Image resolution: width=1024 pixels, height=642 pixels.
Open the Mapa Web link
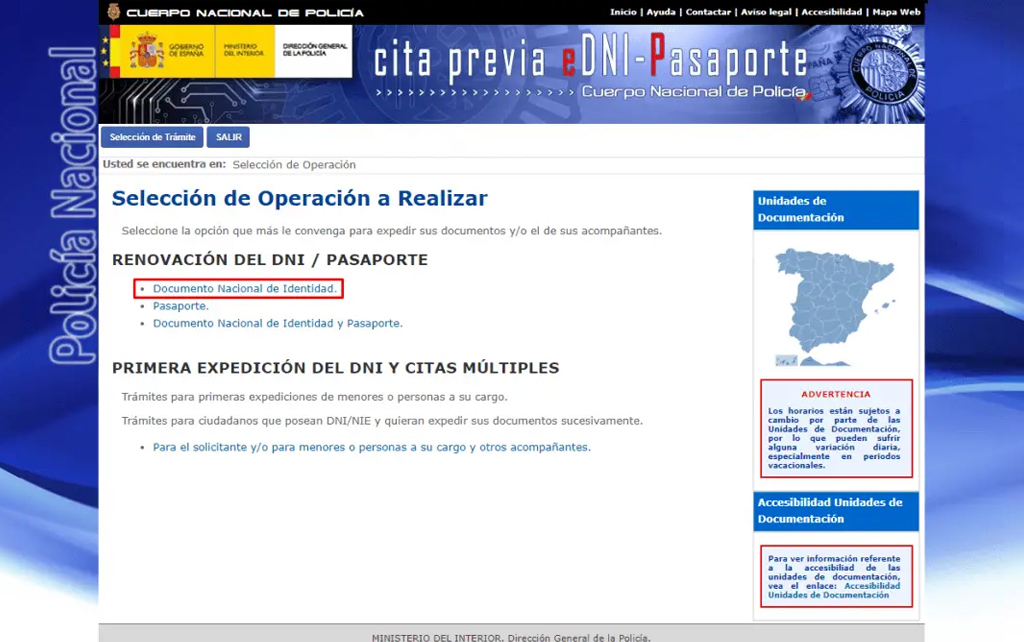[x=896, y=12]
